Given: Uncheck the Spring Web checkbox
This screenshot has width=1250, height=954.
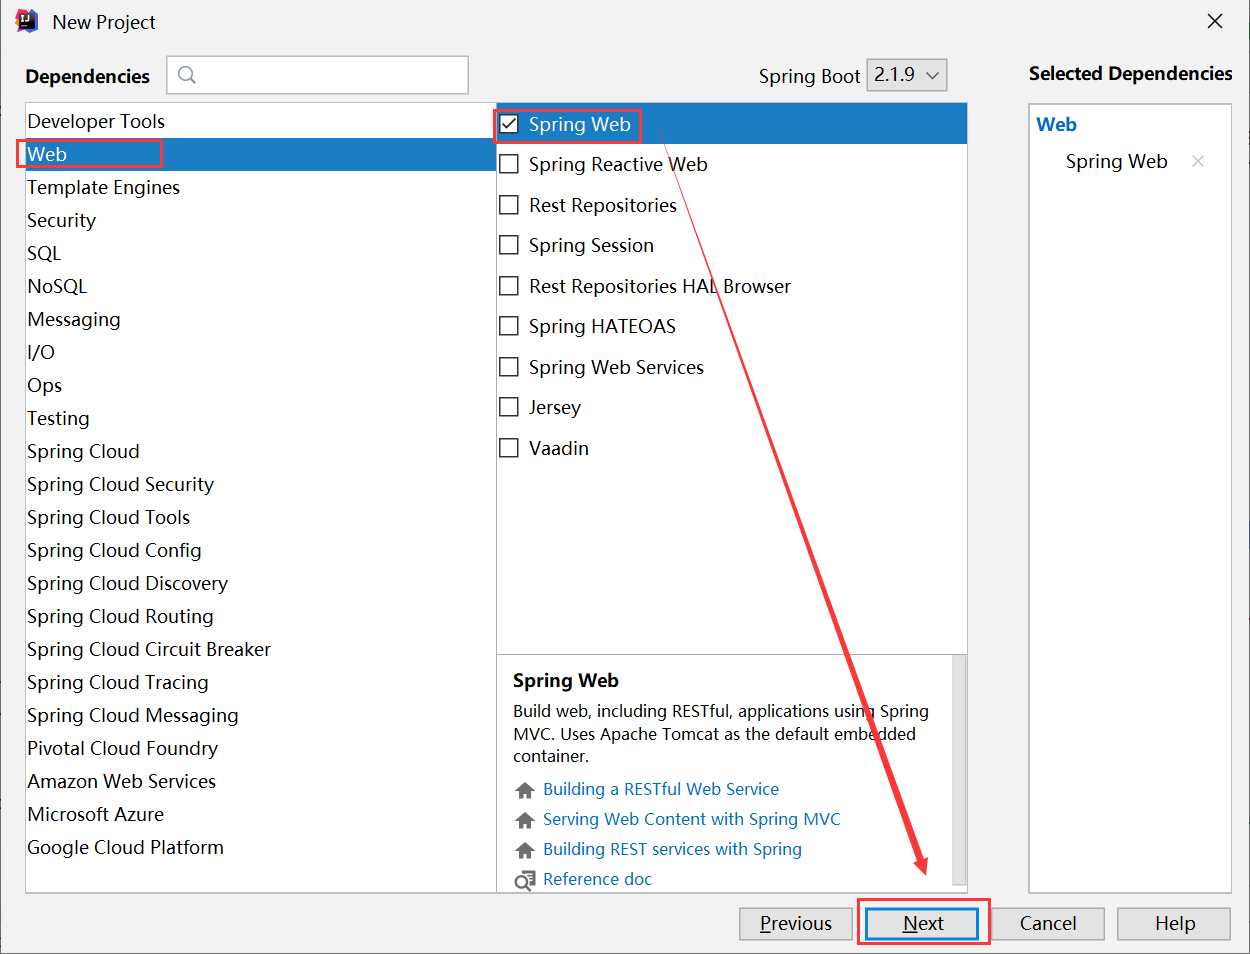Looking at the screenshot, I should (x=509, y=124).
